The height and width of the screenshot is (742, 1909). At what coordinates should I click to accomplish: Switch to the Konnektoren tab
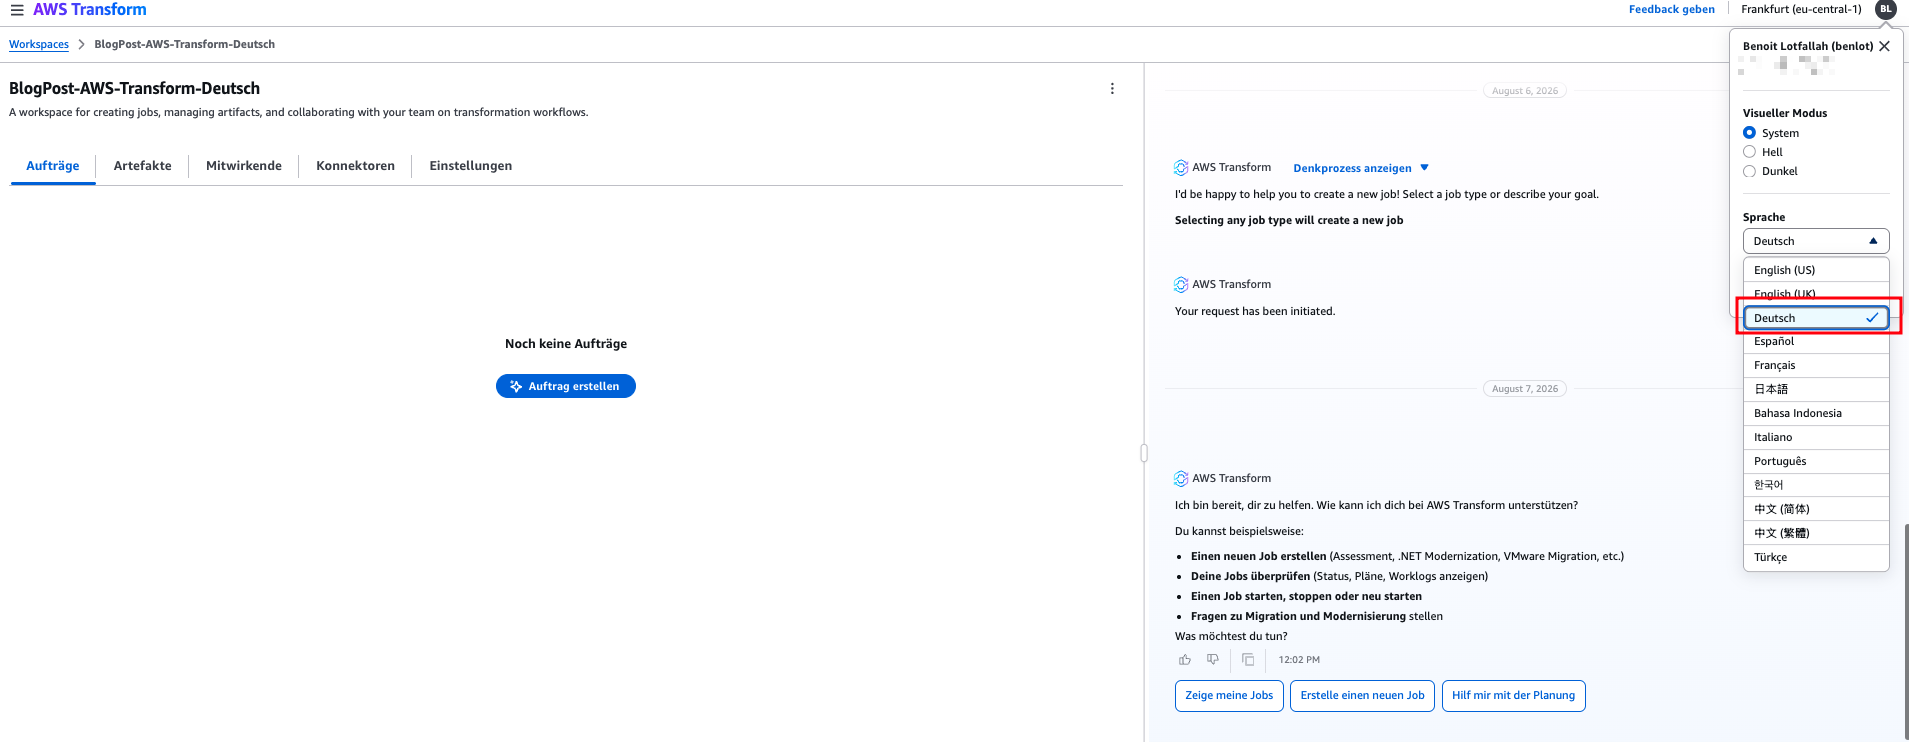tap(355, 166)
